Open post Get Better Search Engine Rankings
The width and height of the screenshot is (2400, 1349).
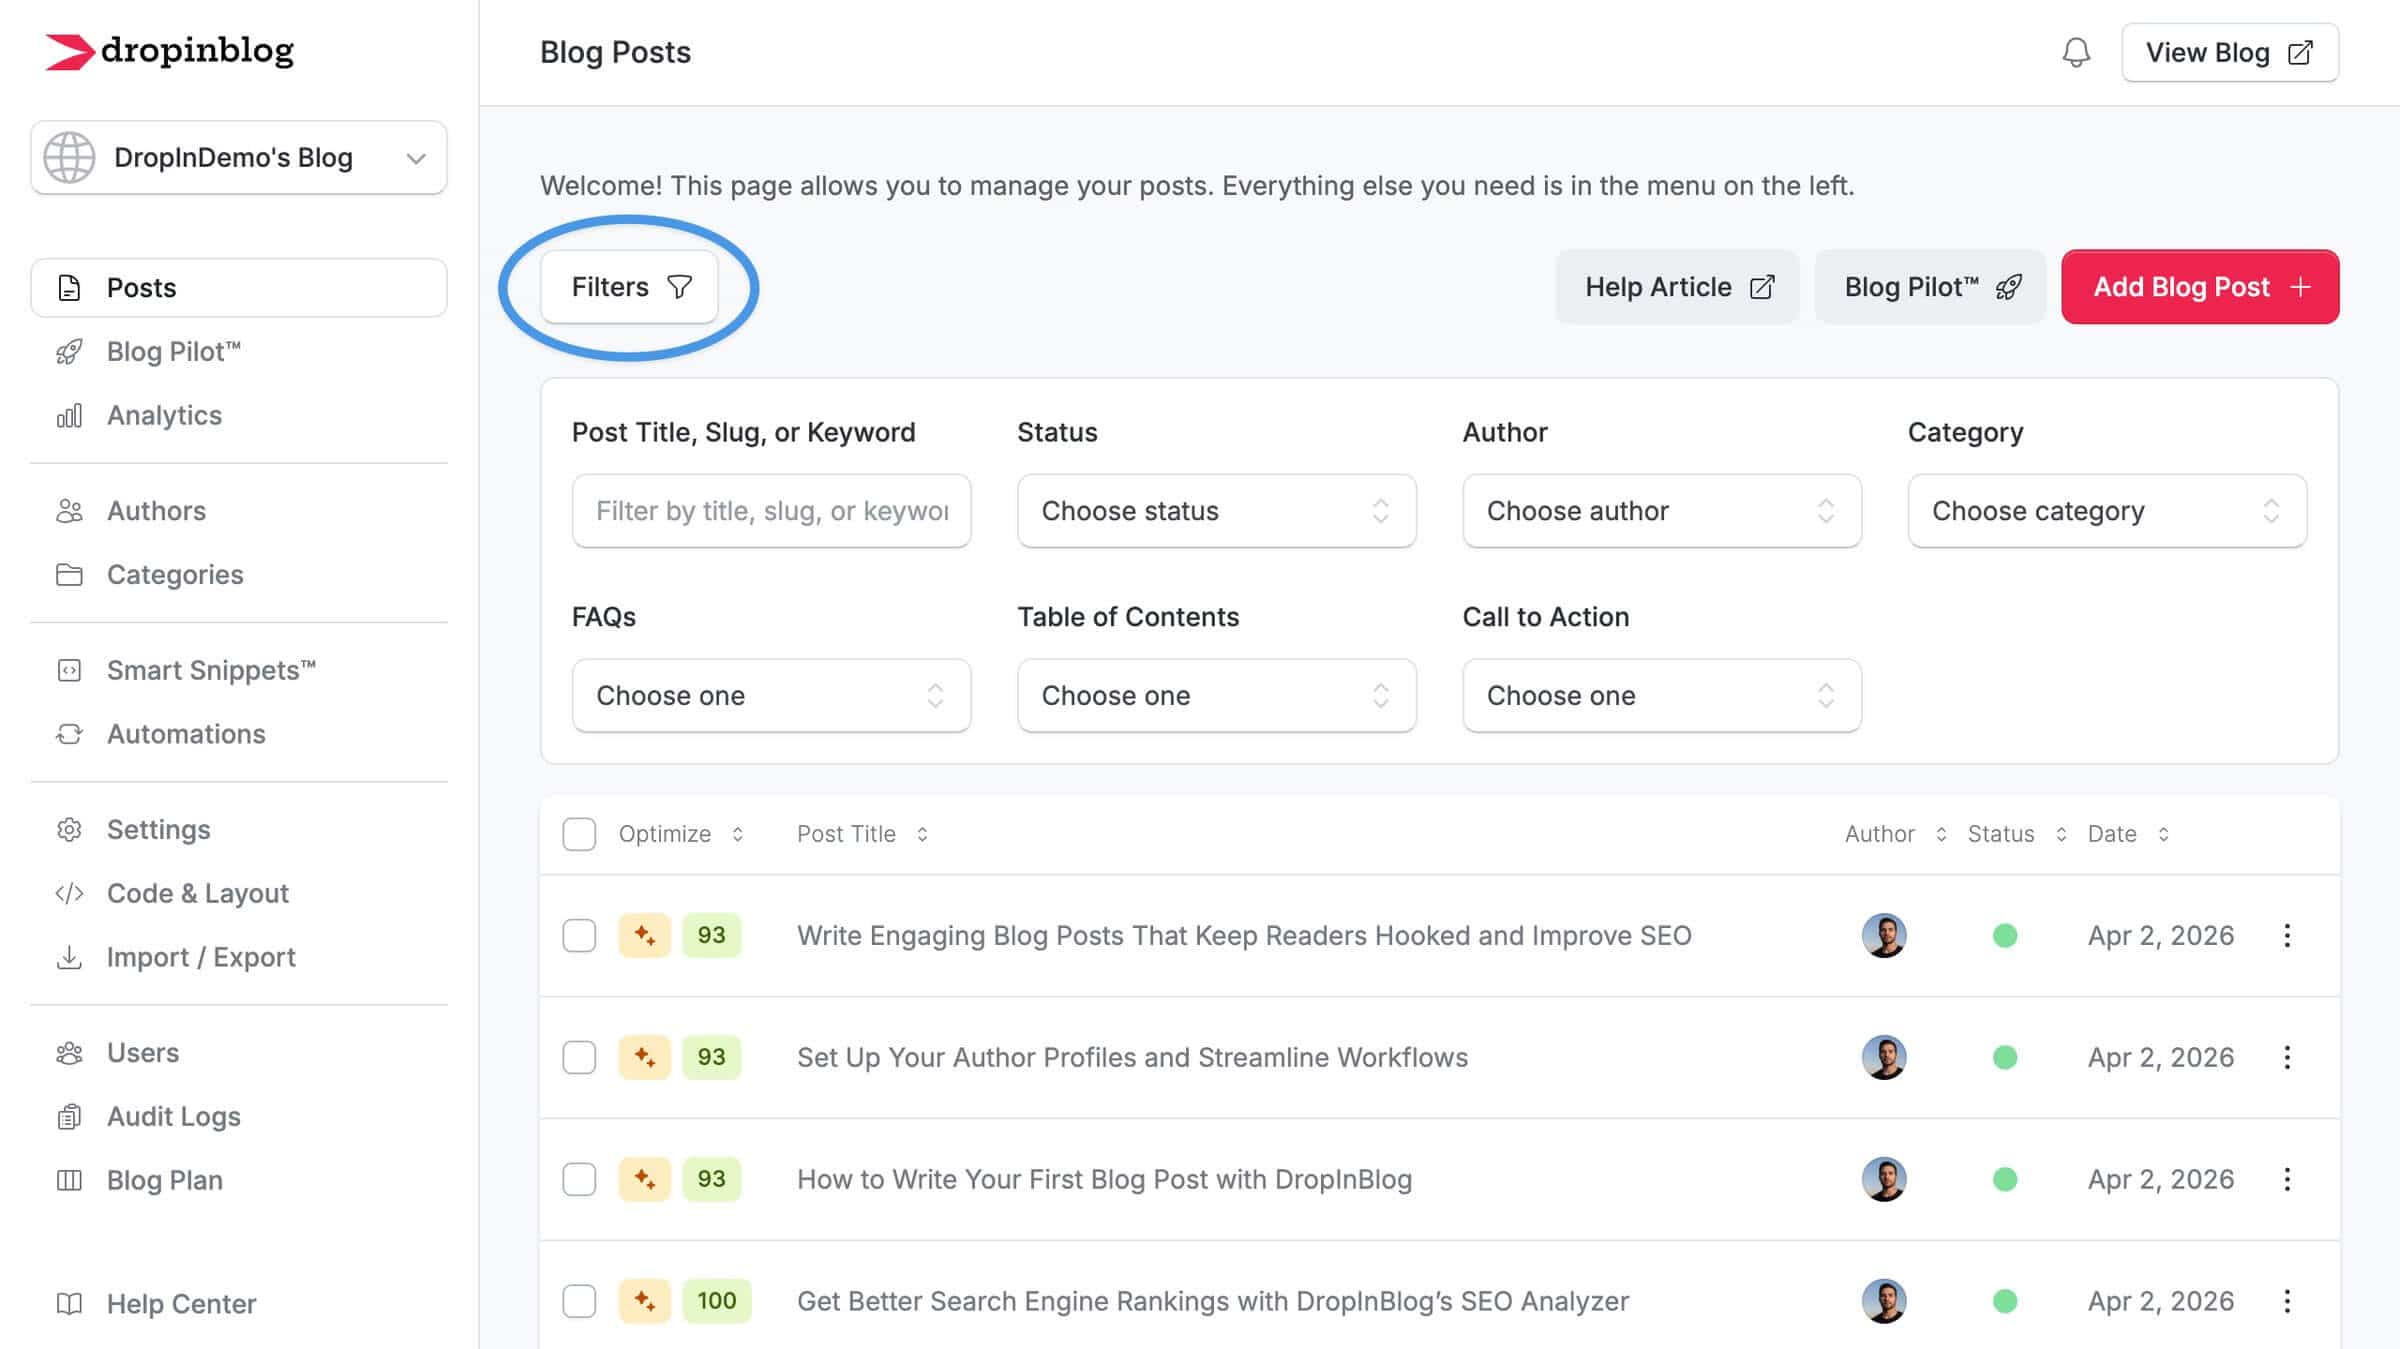coord(1212,1302)
